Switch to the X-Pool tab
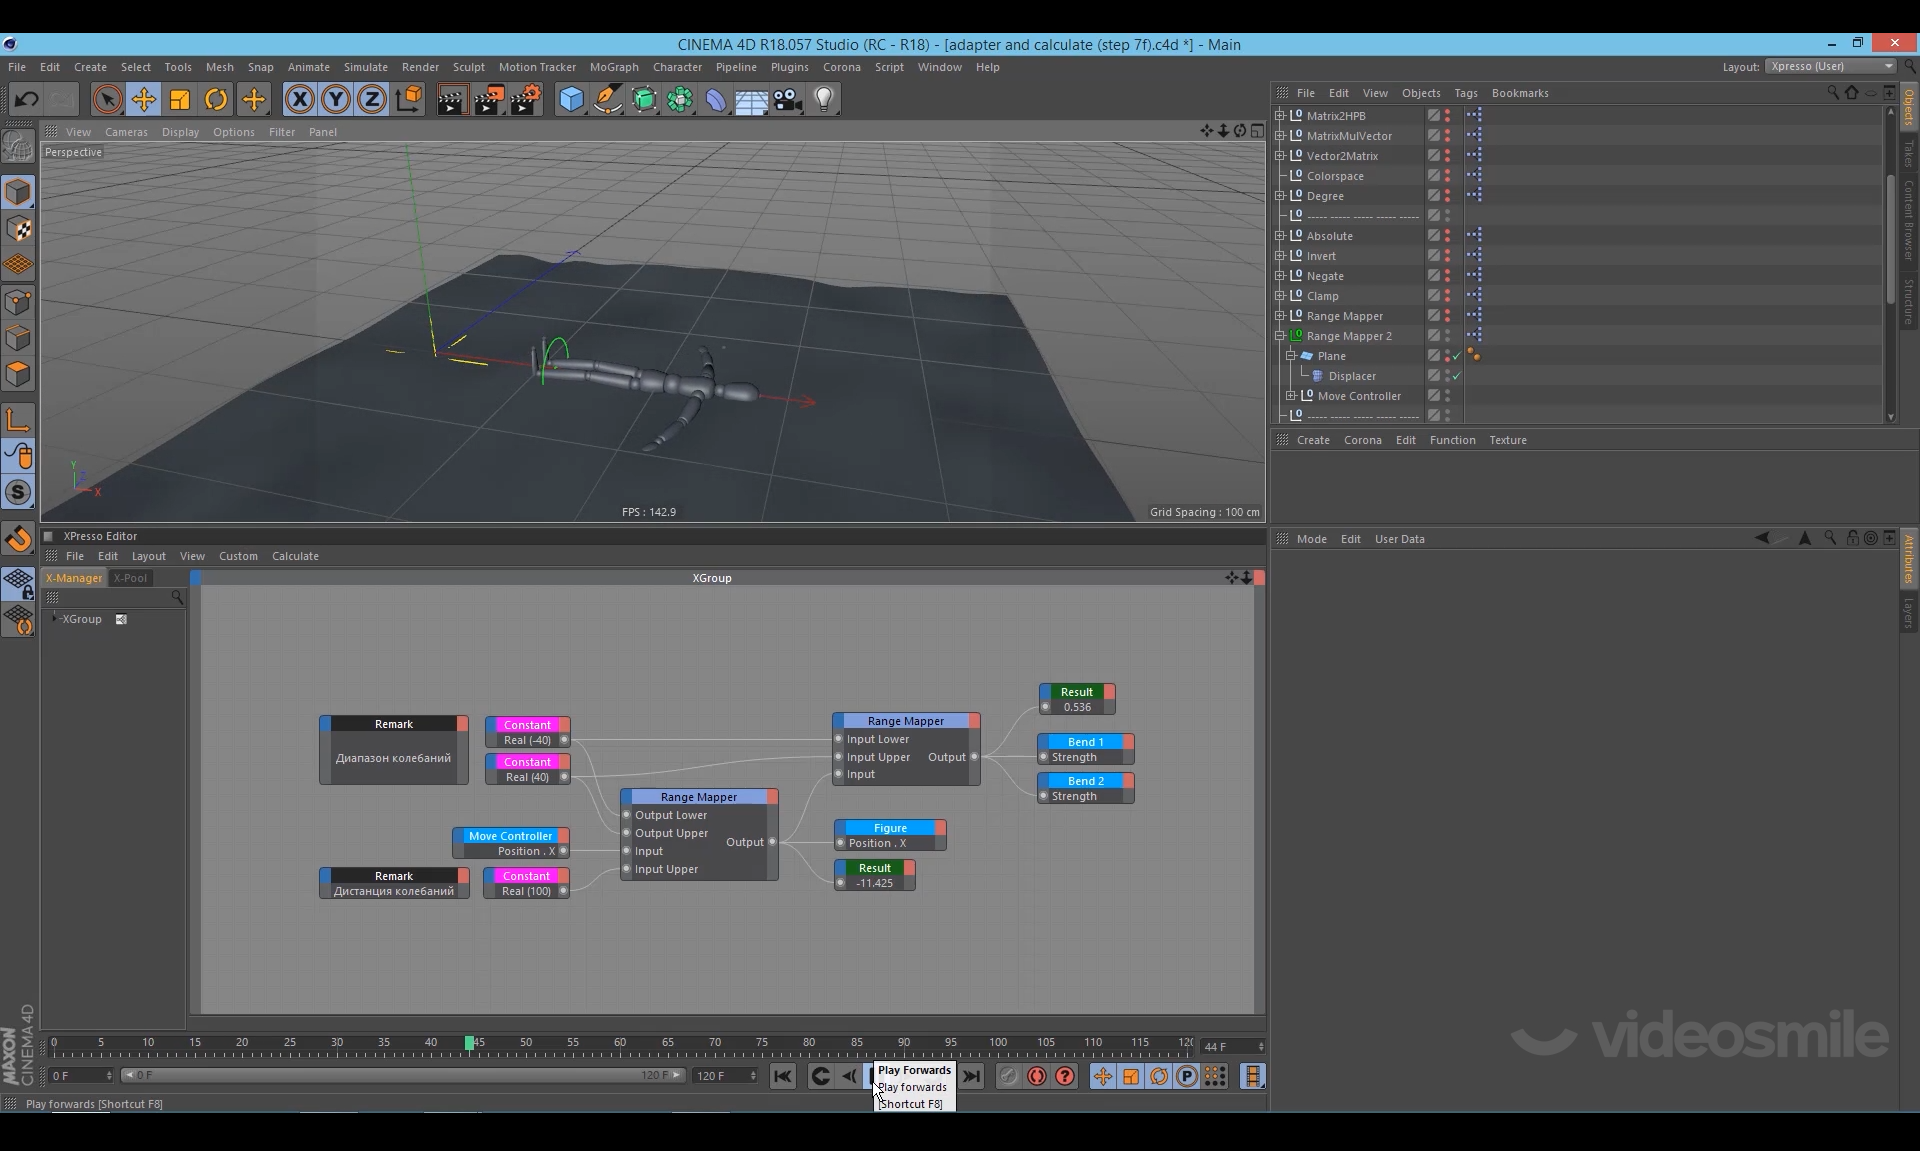This screenshot has height=1151, width=1920. pos(130,578)
